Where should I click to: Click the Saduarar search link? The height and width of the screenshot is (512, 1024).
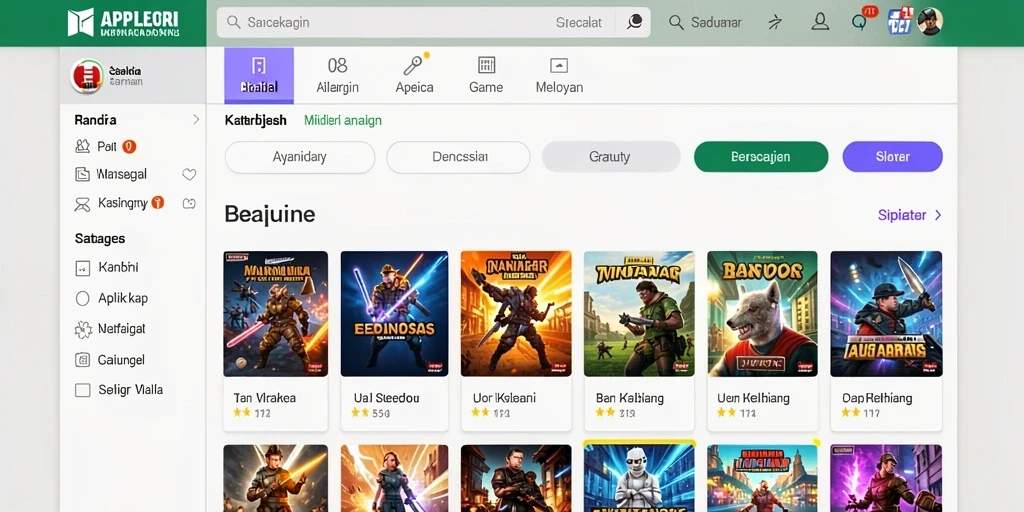[705, 22]
